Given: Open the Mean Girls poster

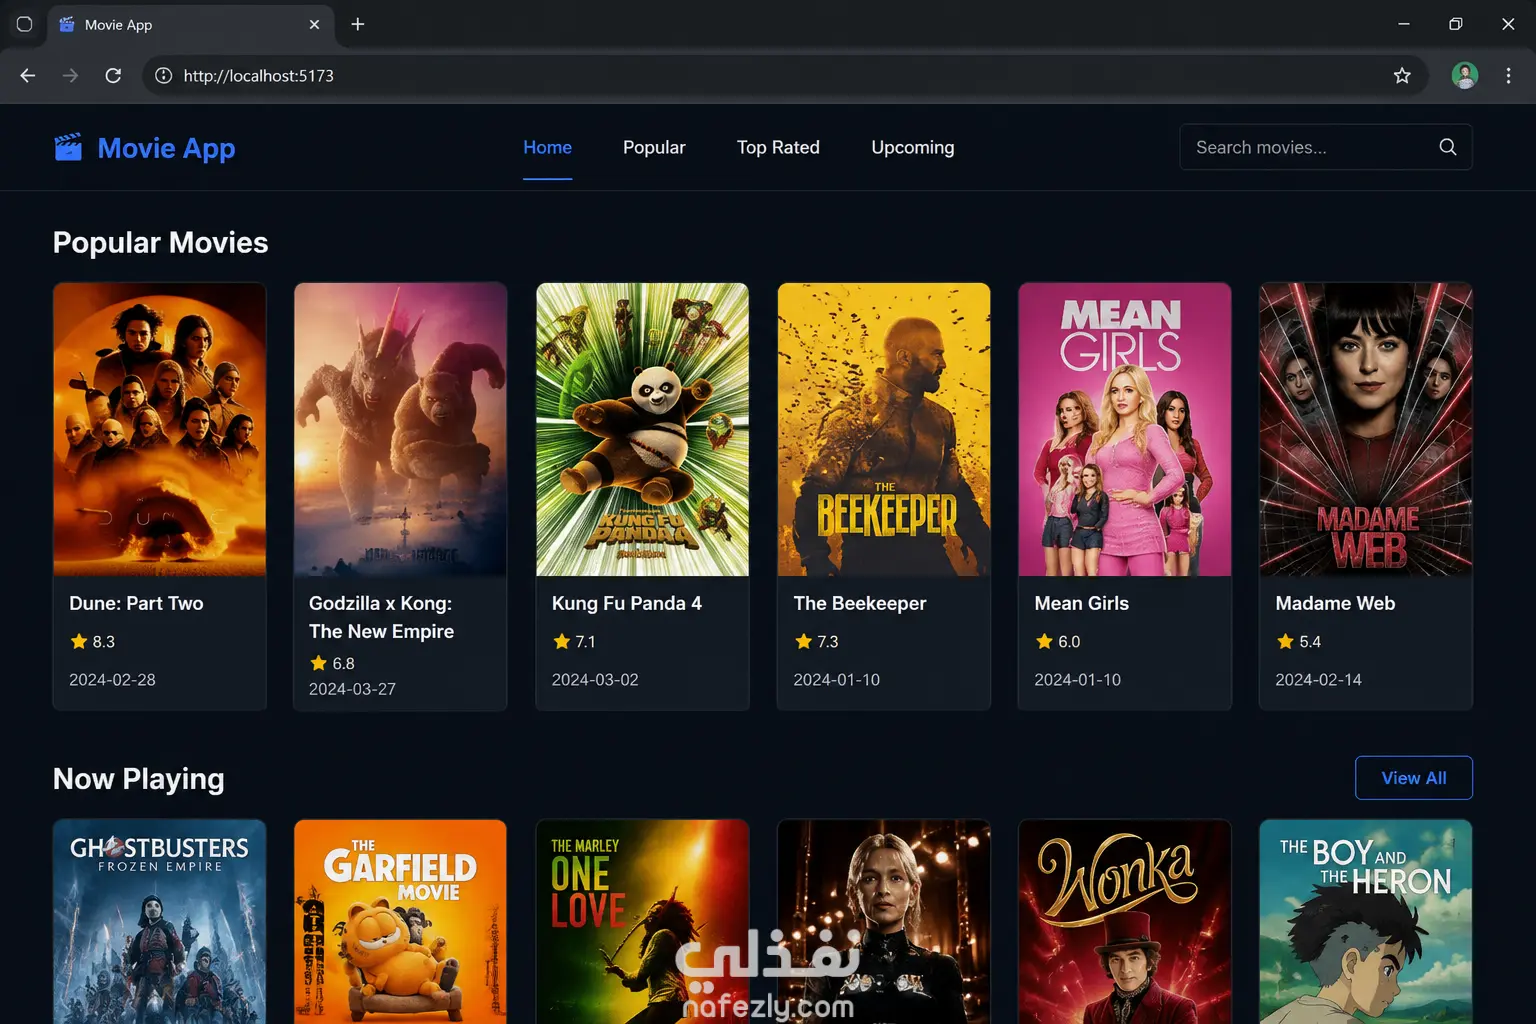Looking at the screenshot, I should pos(1125,429).
